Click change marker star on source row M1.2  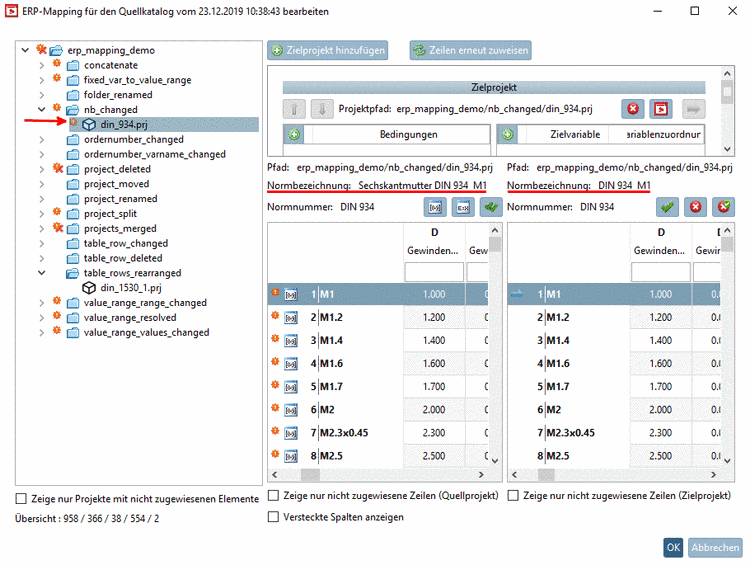(x=275, y=315)
